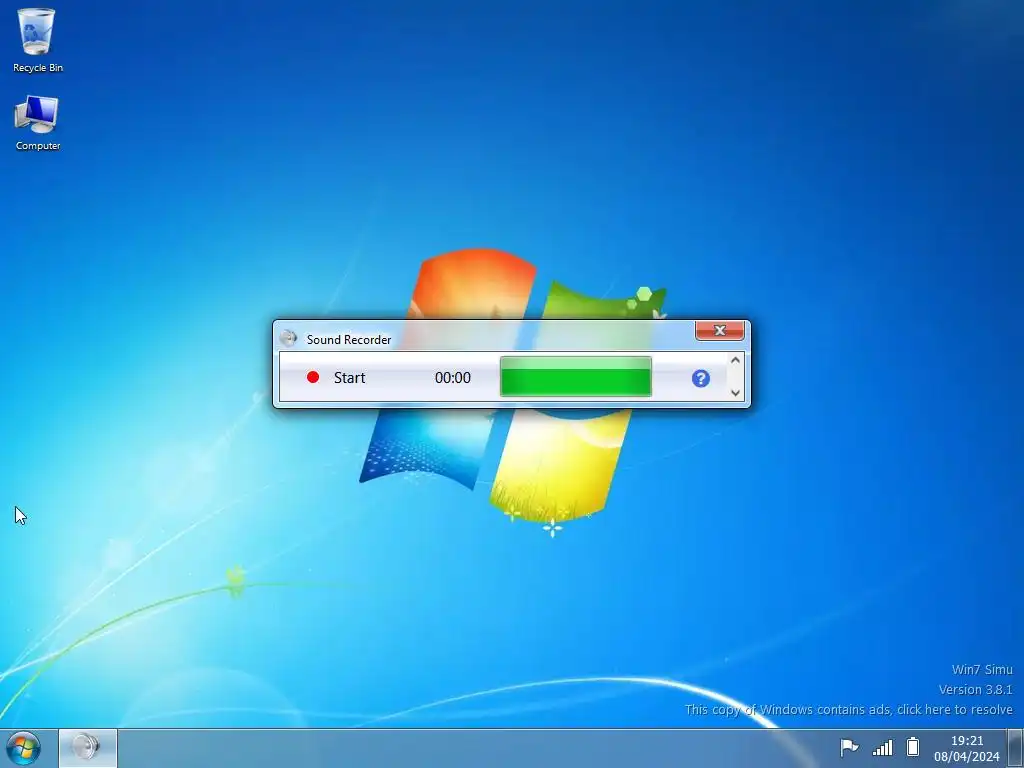Viewport: 1024px width, 768px height.
Task: Start recording with the red Start button
Action: coord(336,377)
